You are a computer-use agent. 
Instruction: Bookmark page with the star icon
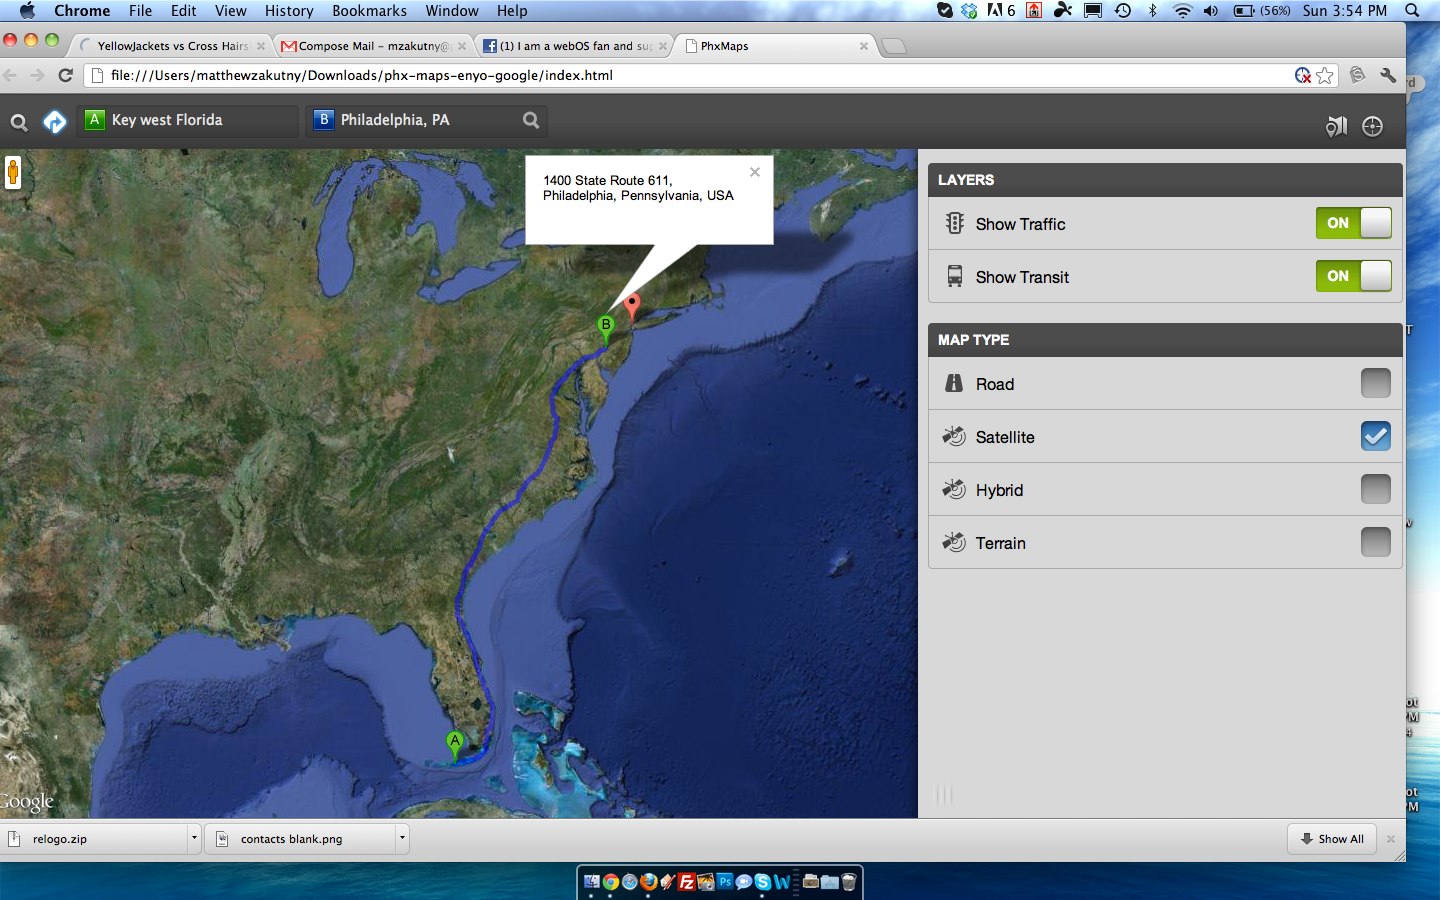(x=1325, y=76)
